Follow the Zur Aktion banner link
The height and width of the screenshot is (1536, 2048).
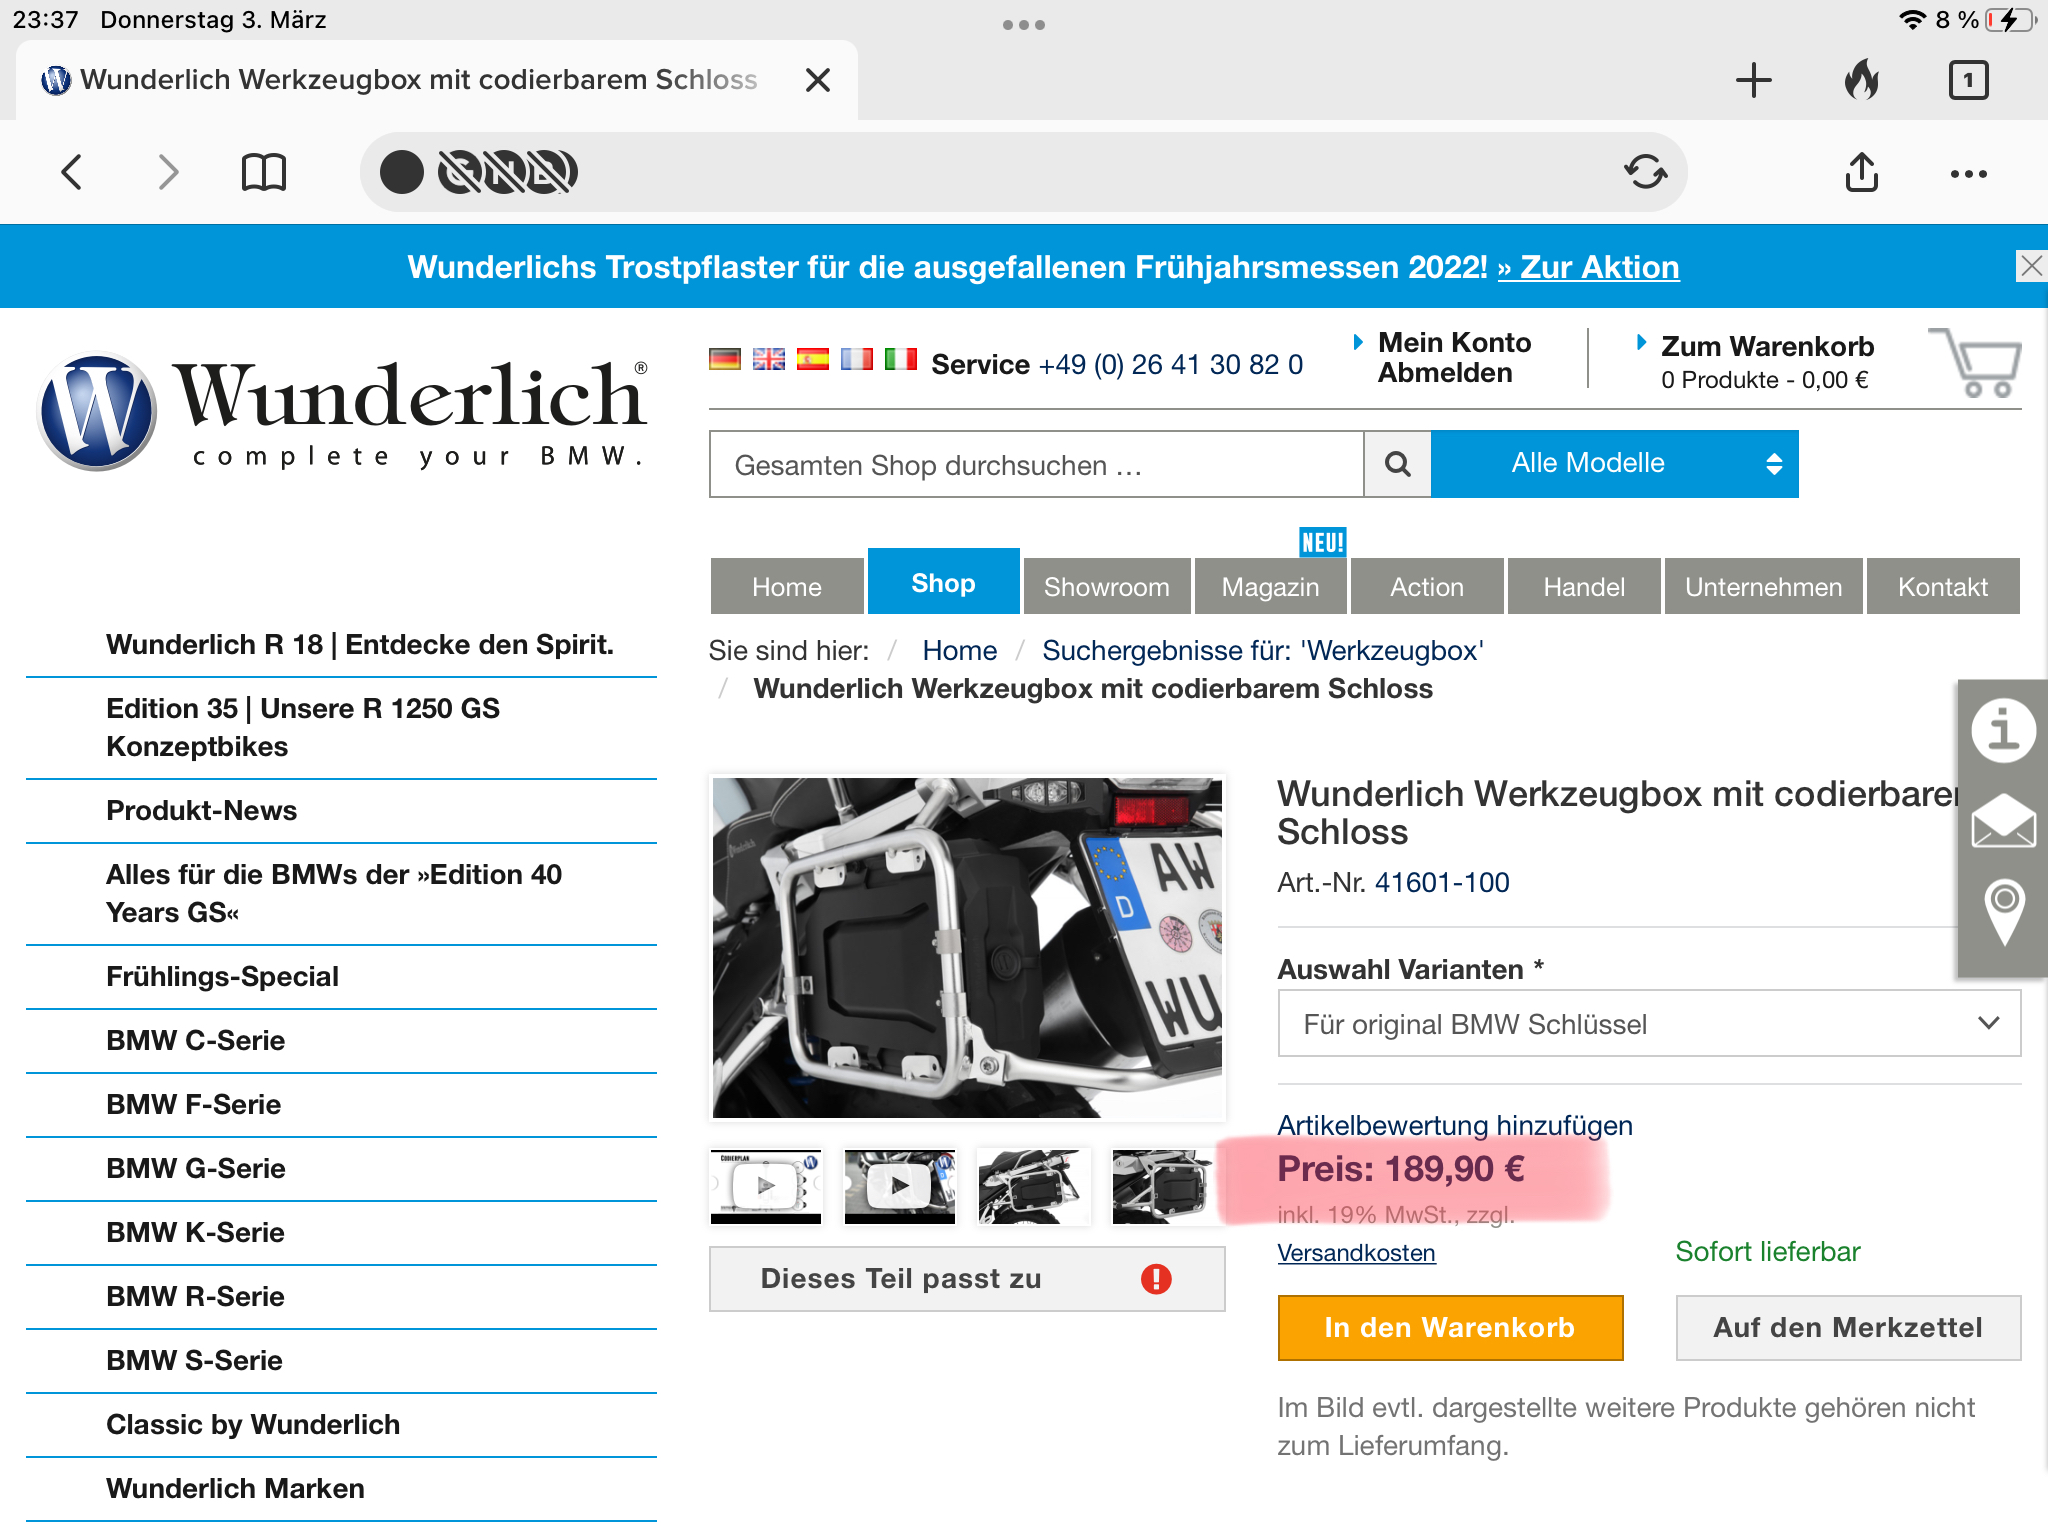click(1588, 267)
